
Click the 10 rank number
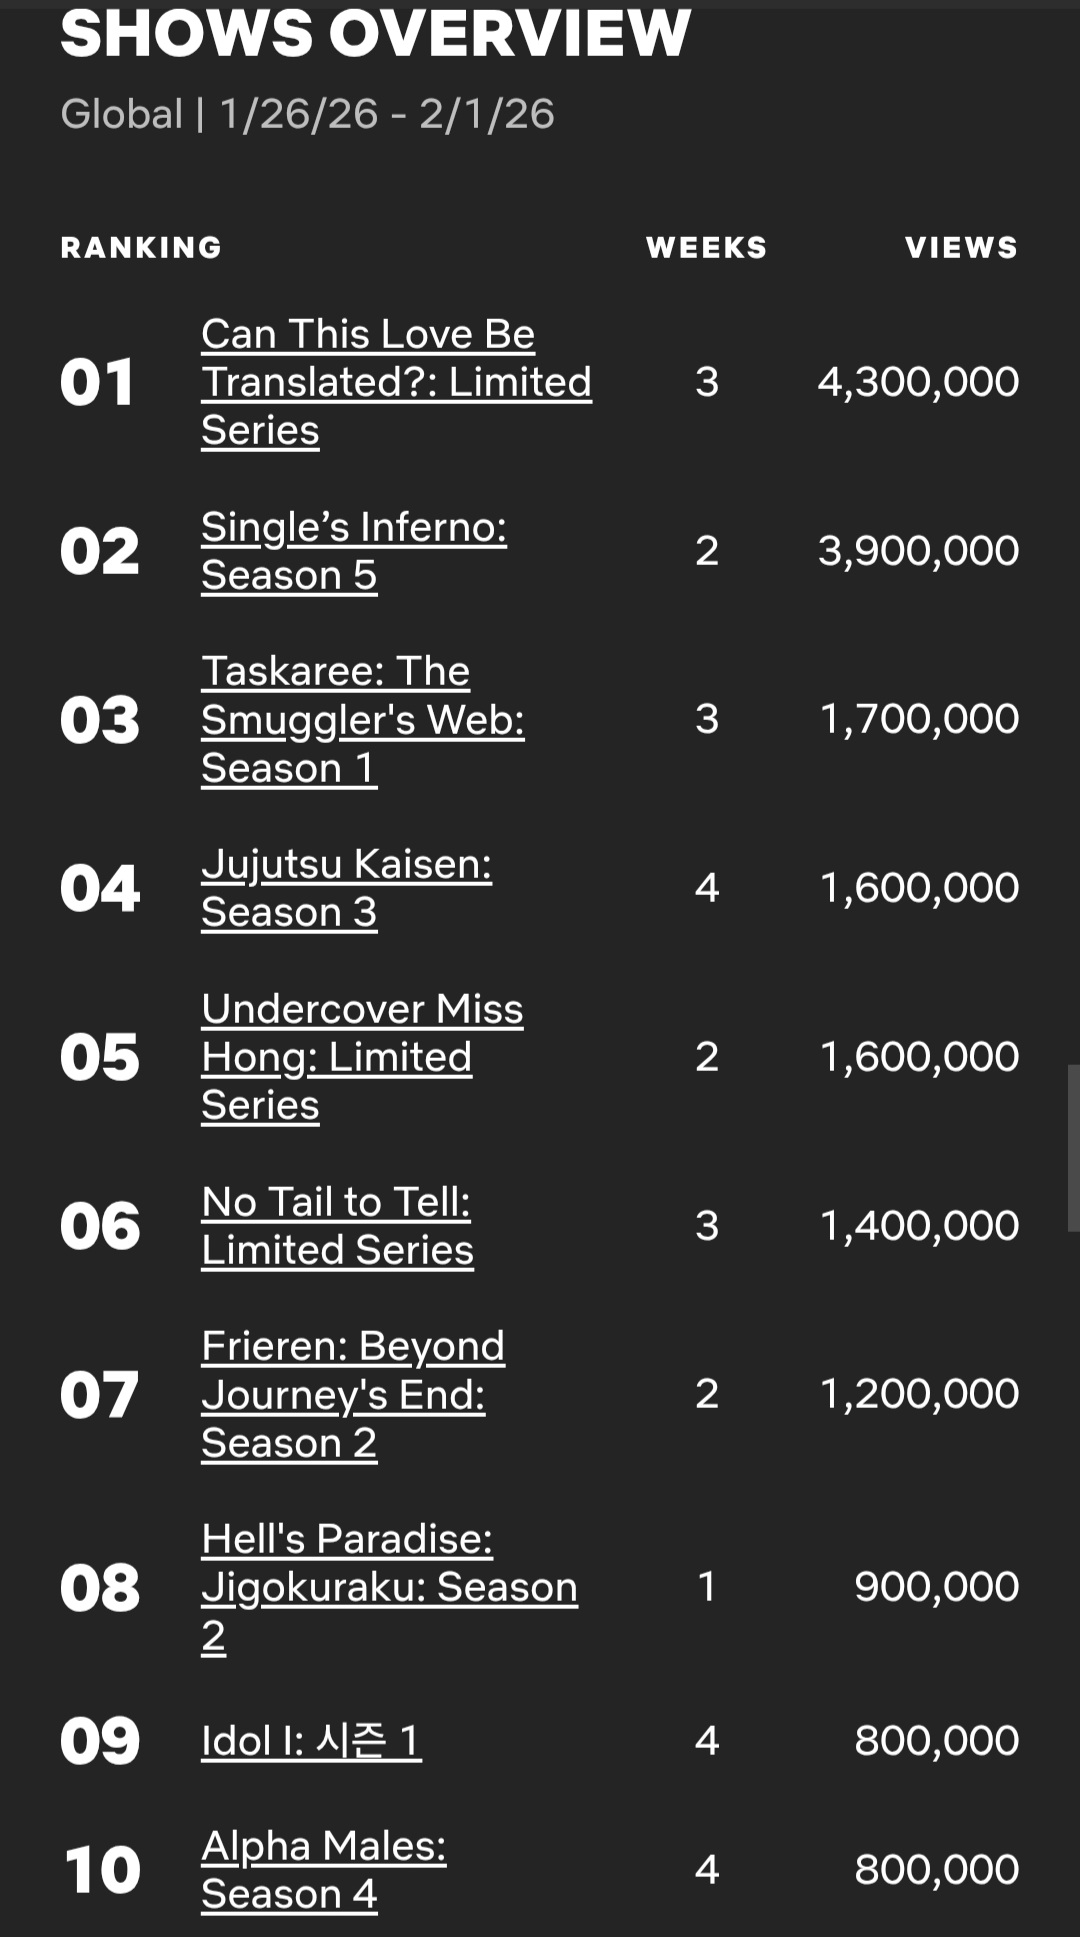click(102, 1871)
